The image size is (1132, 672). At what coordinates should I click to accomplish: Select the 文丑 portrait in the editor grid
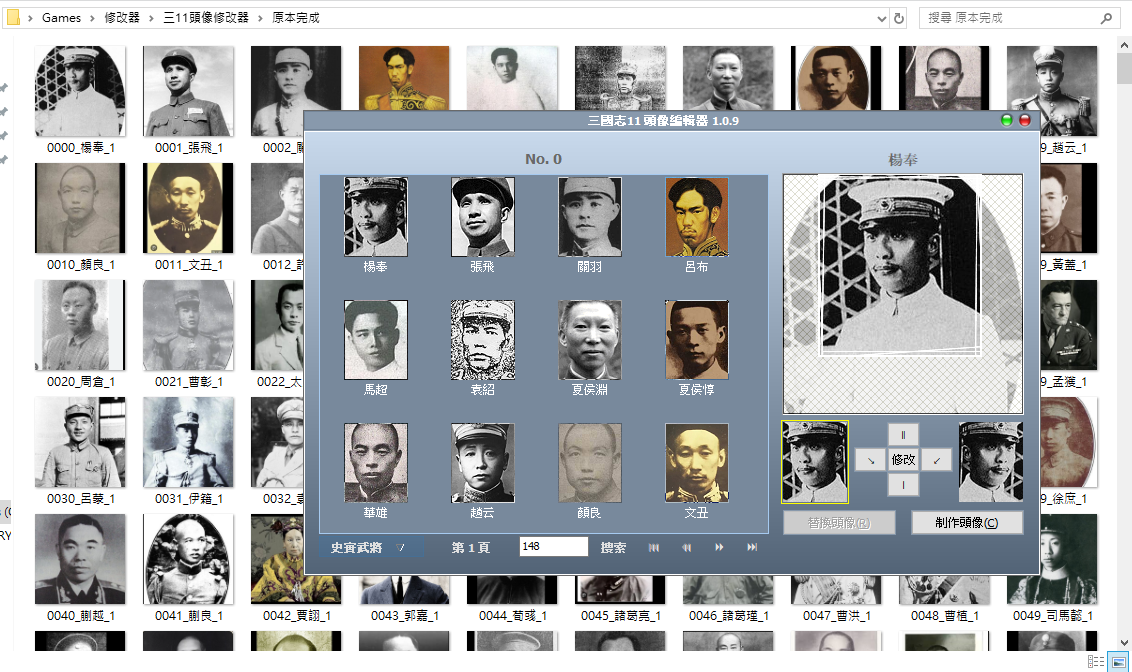point(697,463)
